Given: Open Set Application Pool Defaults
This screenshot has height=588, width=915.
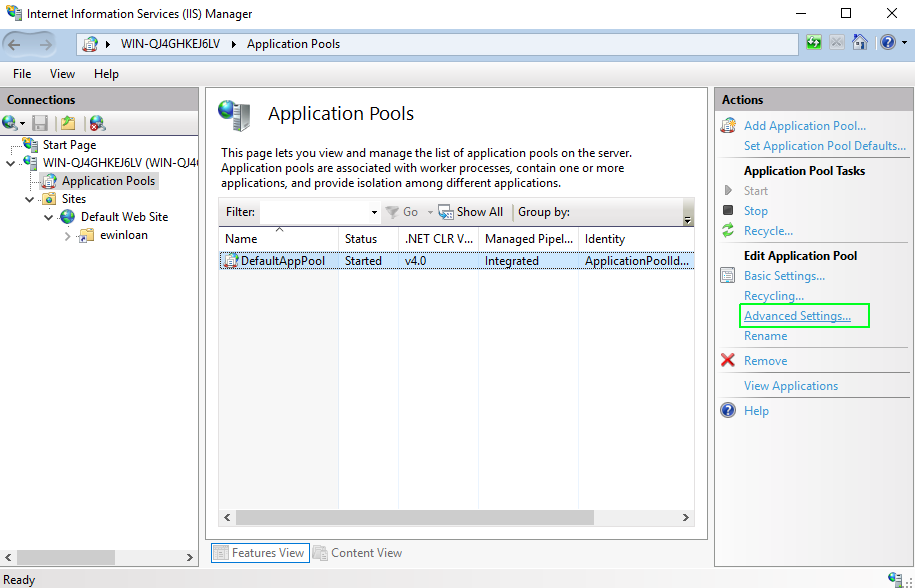Looking at the screenshot, I should click(825, 145).
